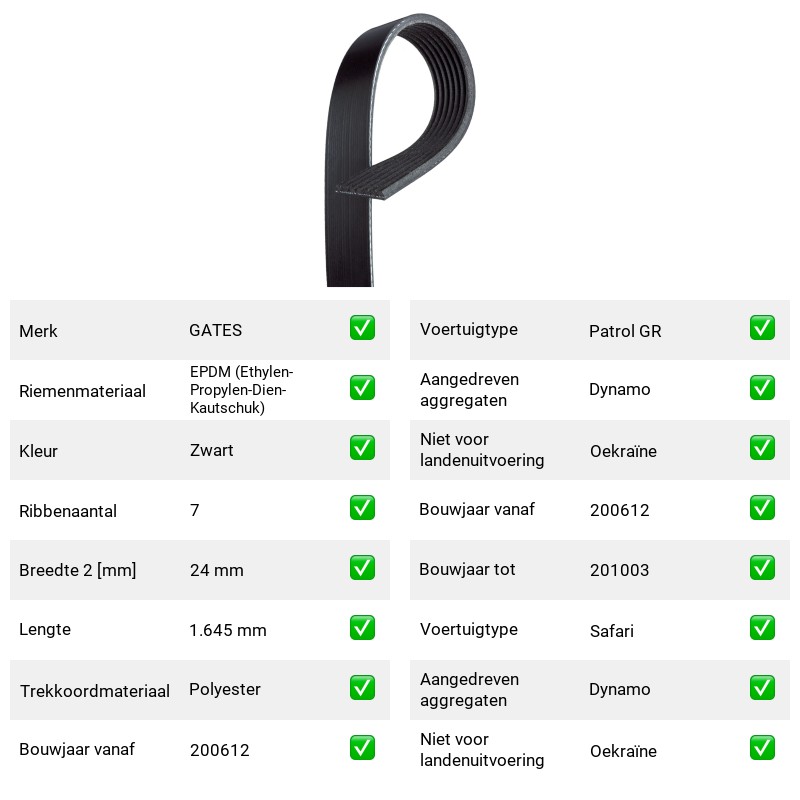This screenshot has height=800, width=800.
Task: Click the checkmark icon for Riemenmateriaal row
Action: [362, 388]
